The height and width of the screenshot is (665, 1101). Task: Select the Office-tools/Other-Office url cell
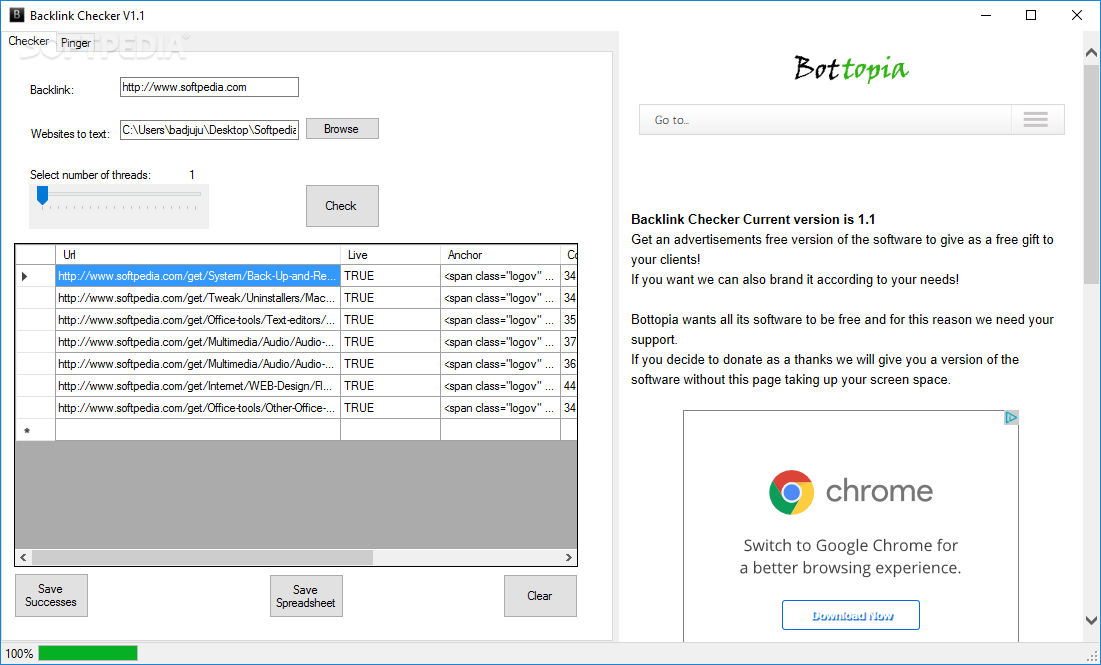pyautogui.click(x=198, y=407)
